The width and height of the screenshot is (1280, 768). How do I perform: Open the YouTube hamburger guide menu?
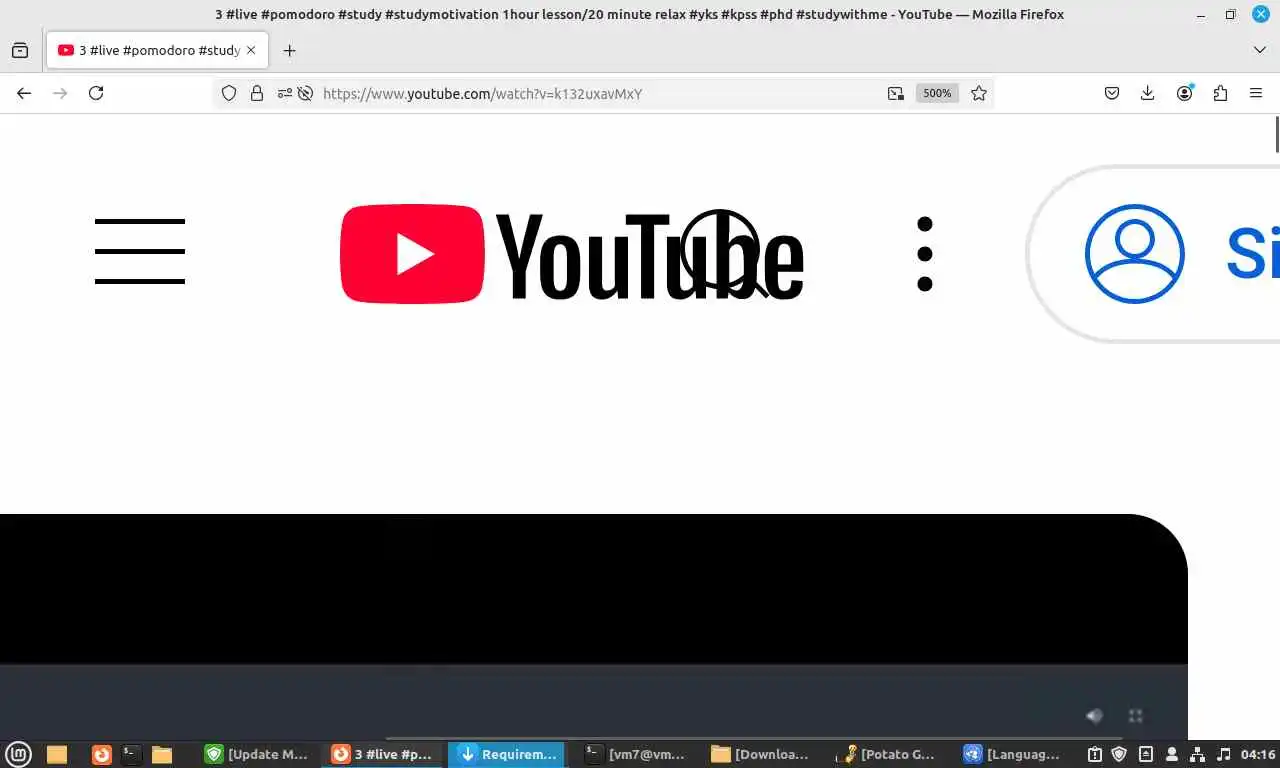point(140,252)
